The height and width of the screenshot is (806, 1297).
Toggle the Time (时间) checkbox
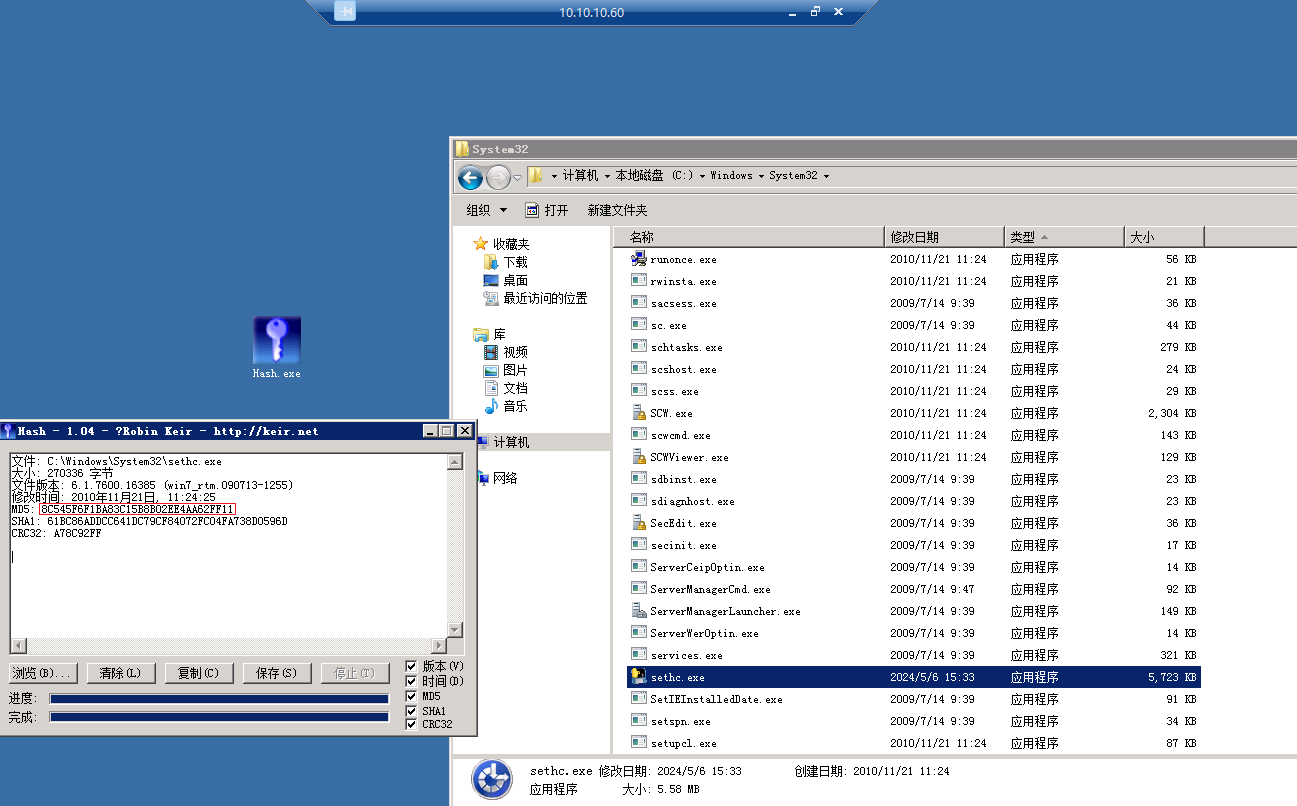pyautogui.click(x=412, y=681)
